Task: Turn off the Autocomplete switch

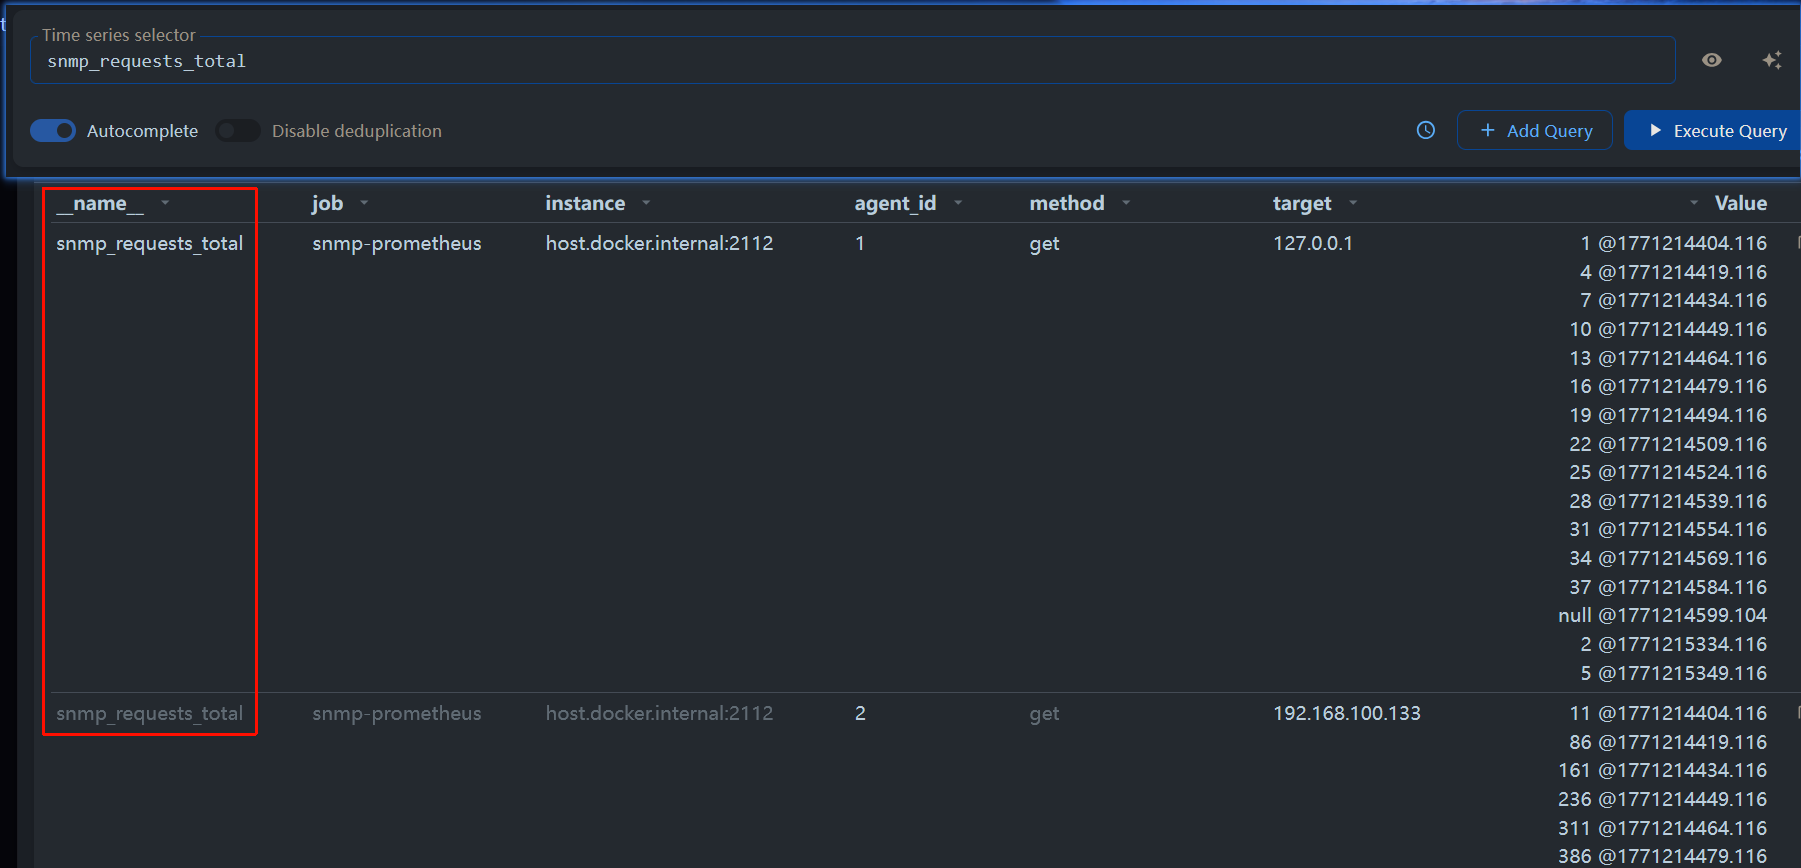Action: (53, 131)
